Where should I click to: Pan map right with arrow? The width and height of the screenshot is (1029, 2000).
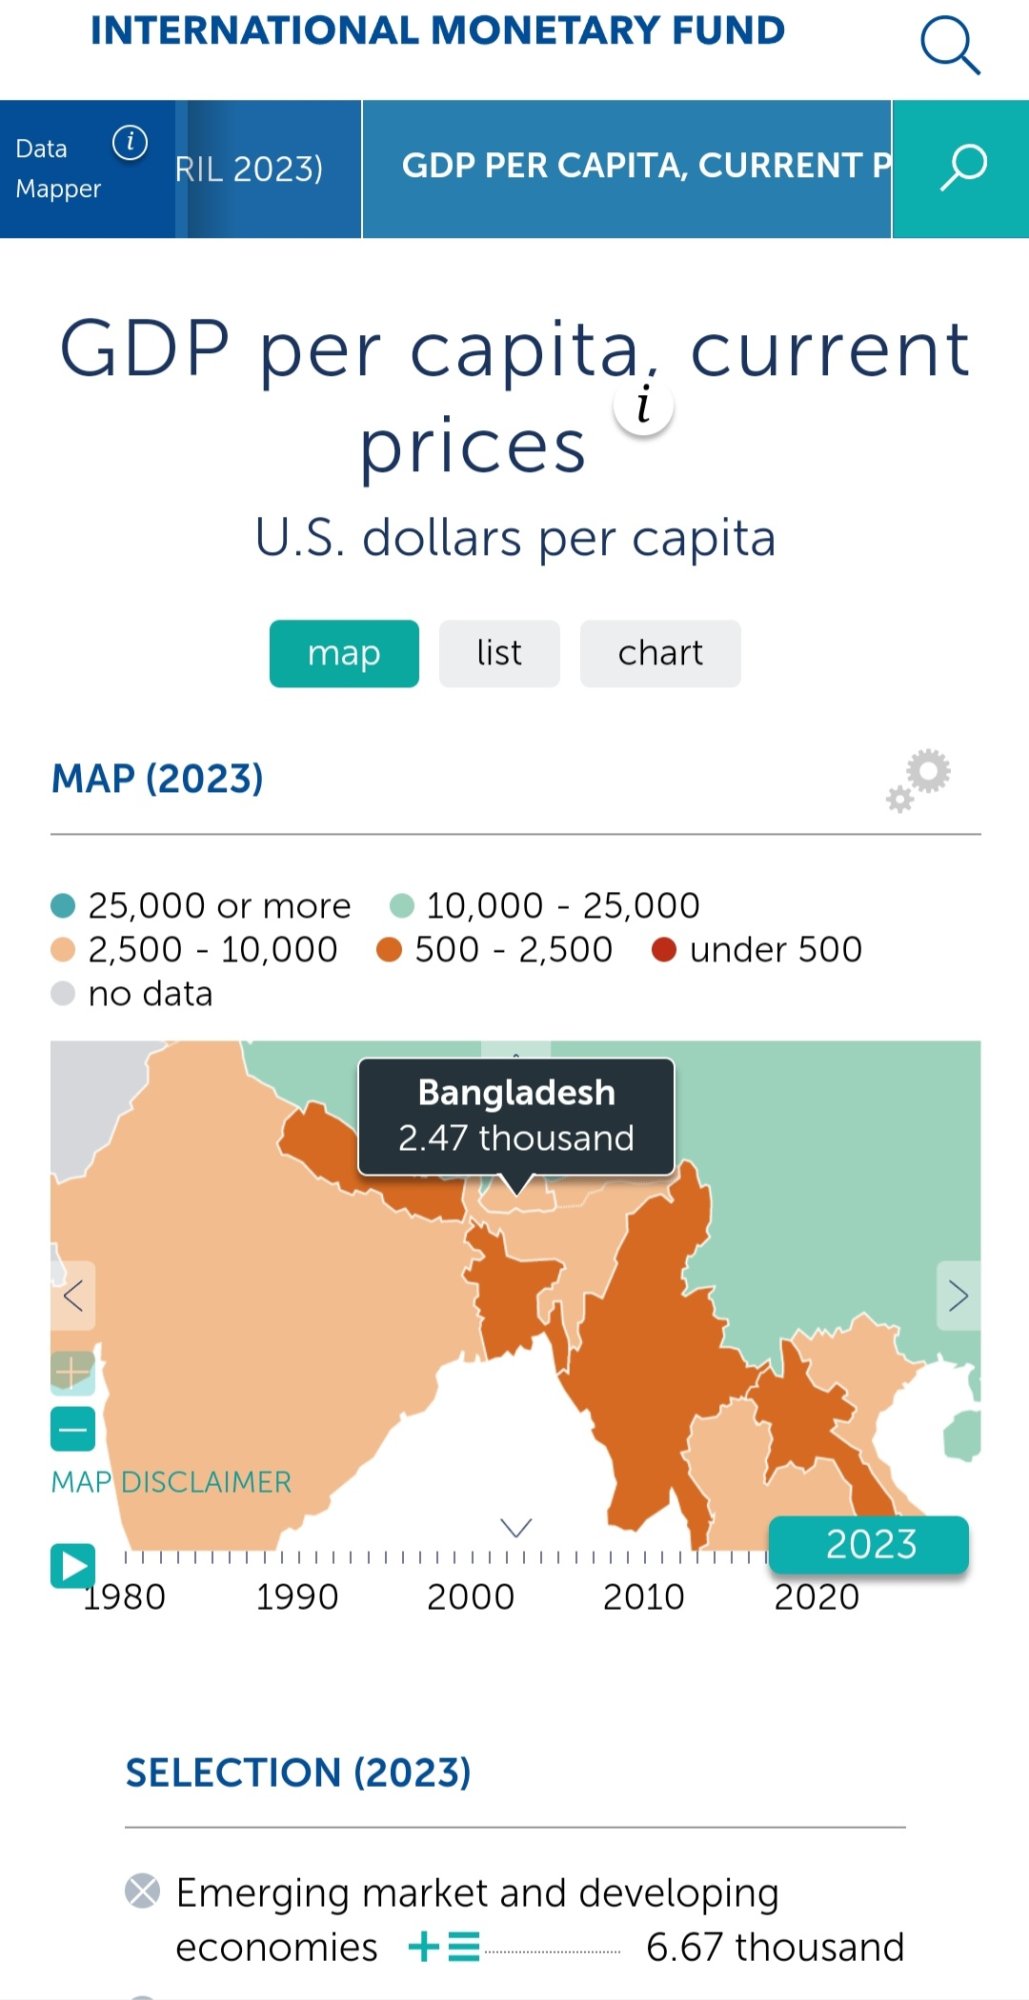coord(958,1296)
